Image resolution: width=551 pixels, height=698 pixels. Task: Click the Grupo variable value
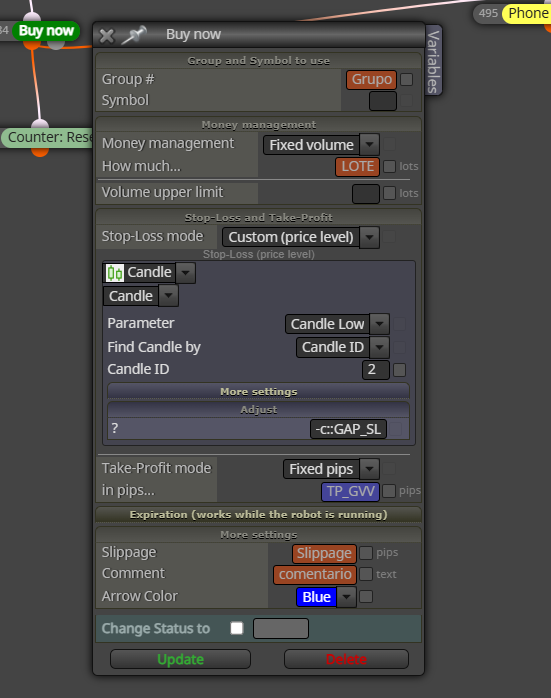pyautogui.click(x=372, y=80)
